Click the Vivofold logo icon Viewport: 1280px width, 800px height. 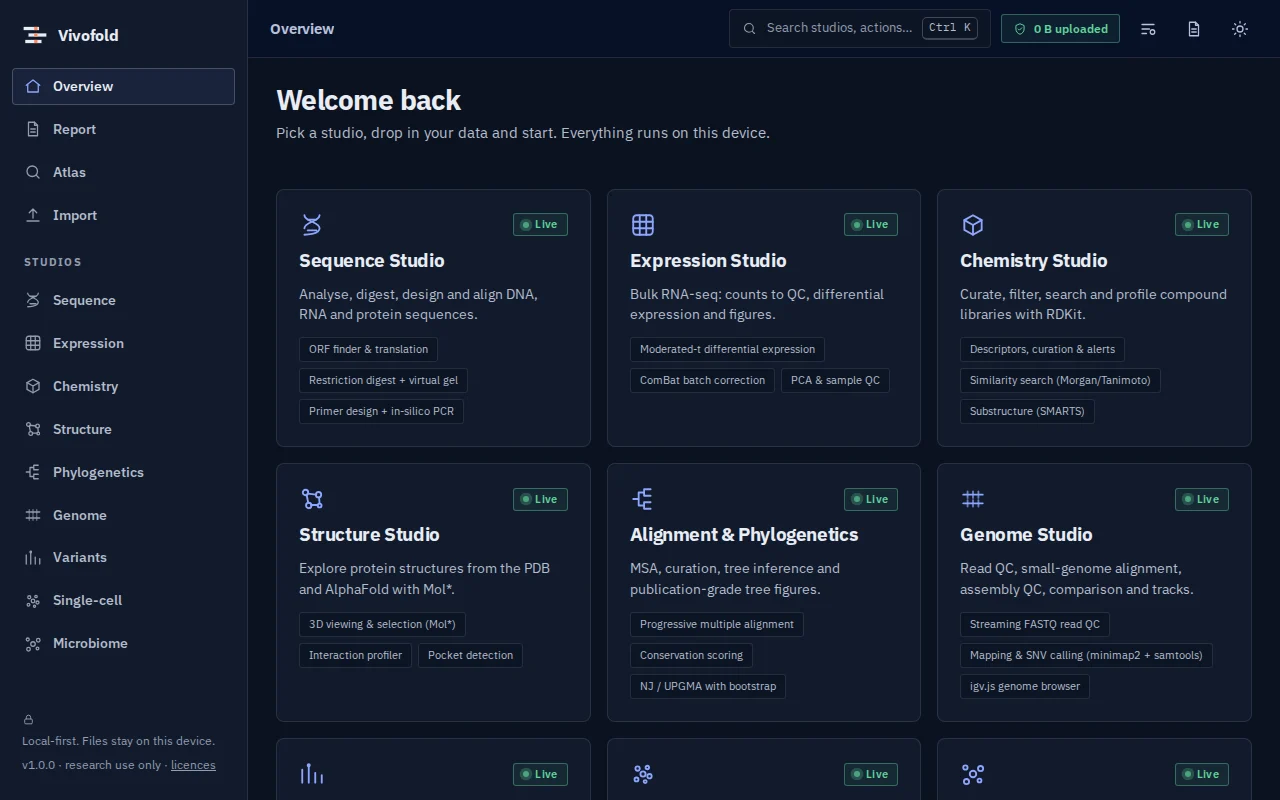35,35
